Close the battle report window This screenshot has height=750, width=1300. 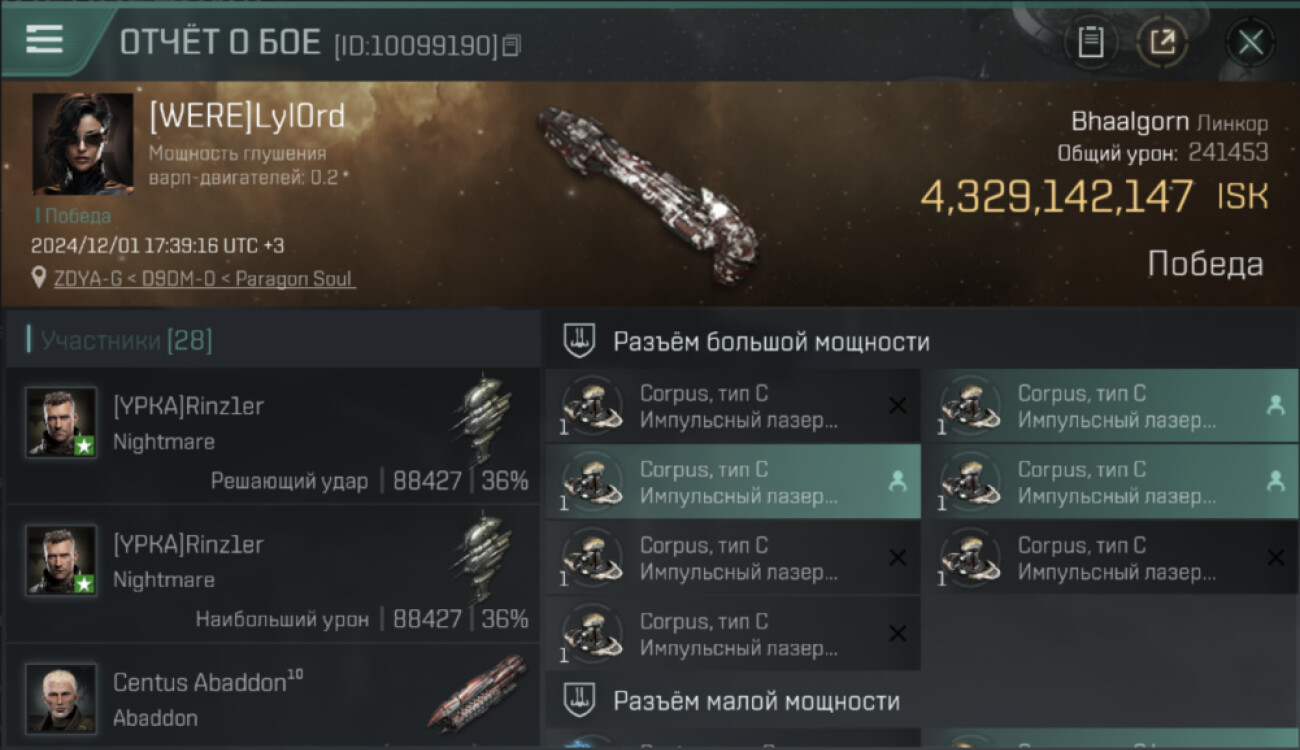pos(1250,42)
